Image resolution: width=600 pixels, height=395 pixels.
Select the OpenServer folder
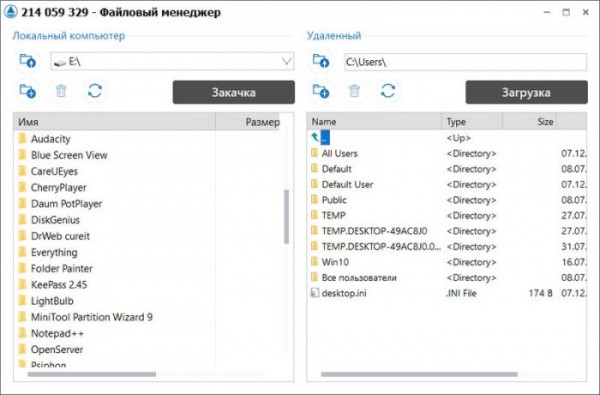click(x=51, y=349)
